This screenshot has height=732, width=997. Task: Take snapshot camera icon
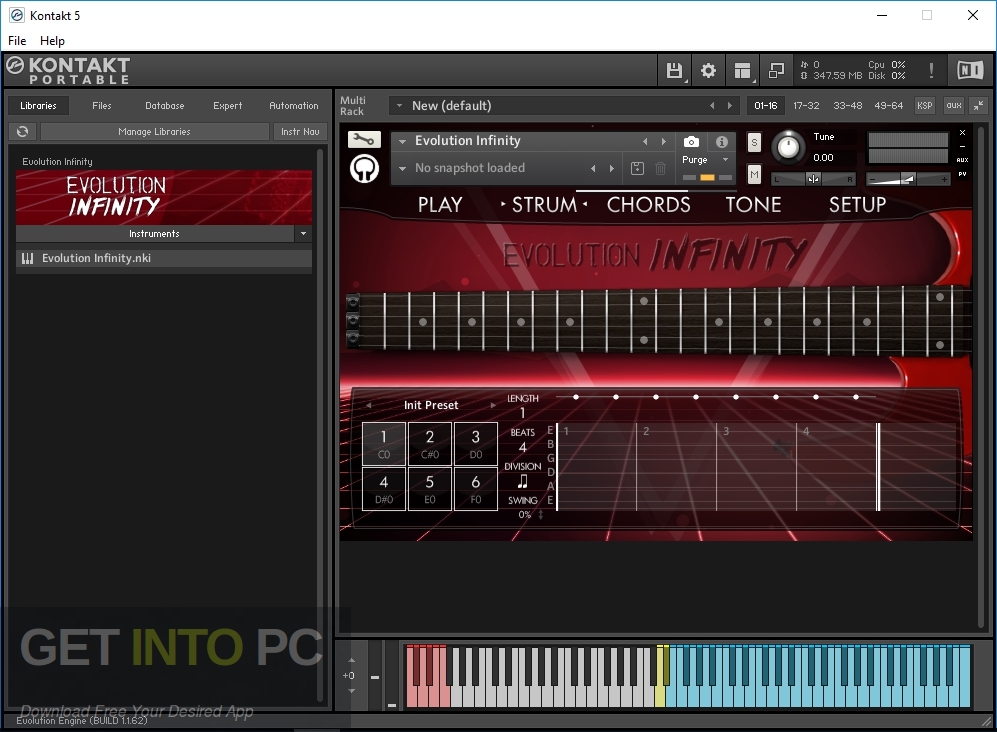pyautogui.click(x=691, y=142)
